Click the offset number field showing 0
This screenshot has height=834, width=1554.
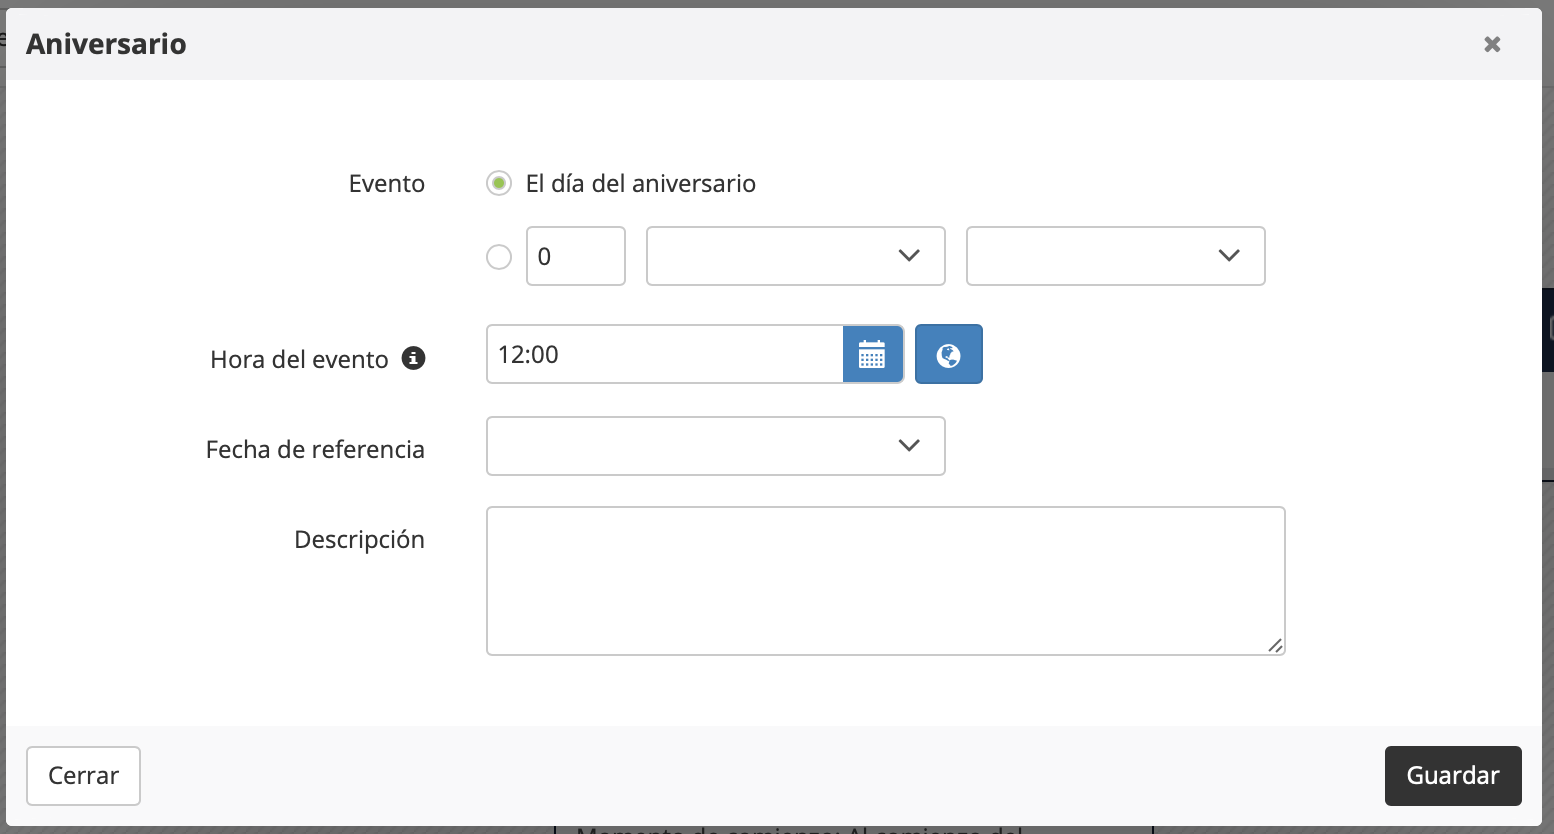tap(576, 256)
